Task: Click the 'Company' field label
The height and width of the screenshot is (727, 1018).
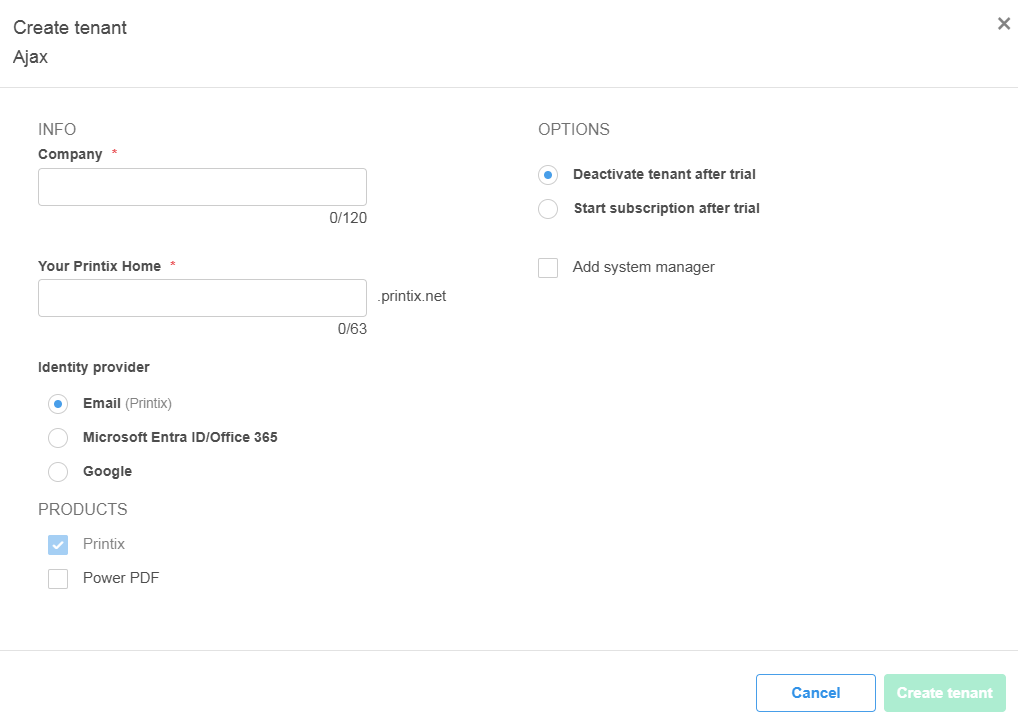Action: tap(70, 154)
